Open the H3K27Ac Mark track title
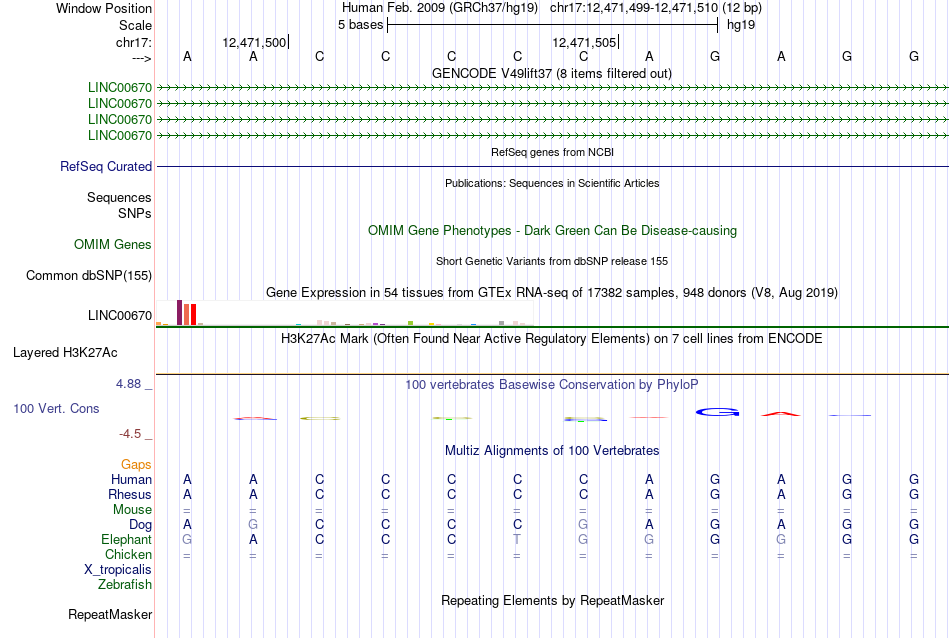This screenshot has width=950, height=638. pyautogui.click(x=551, y=339)
